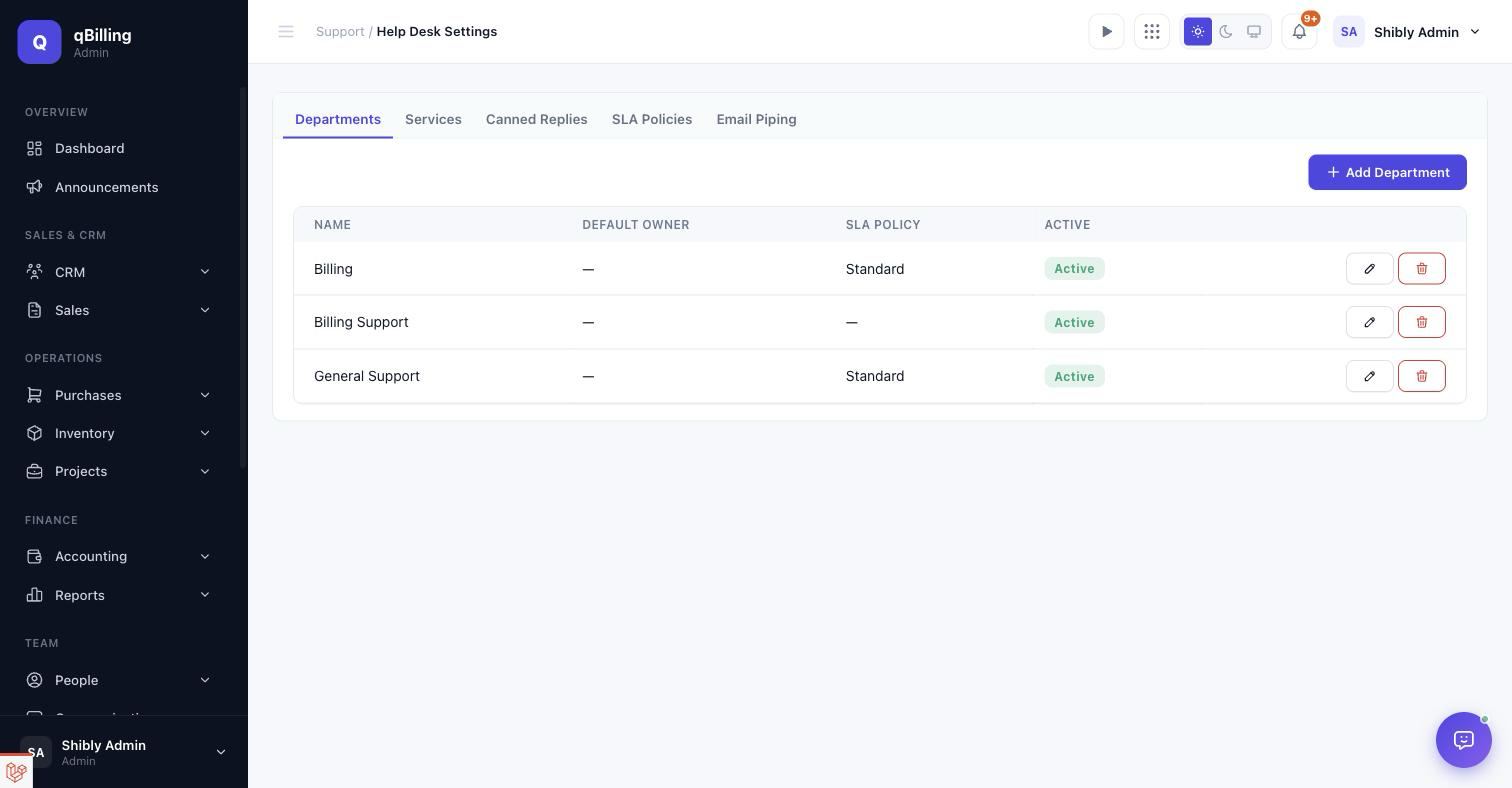Switch to dark theme mode

[x=1226, y=32]
